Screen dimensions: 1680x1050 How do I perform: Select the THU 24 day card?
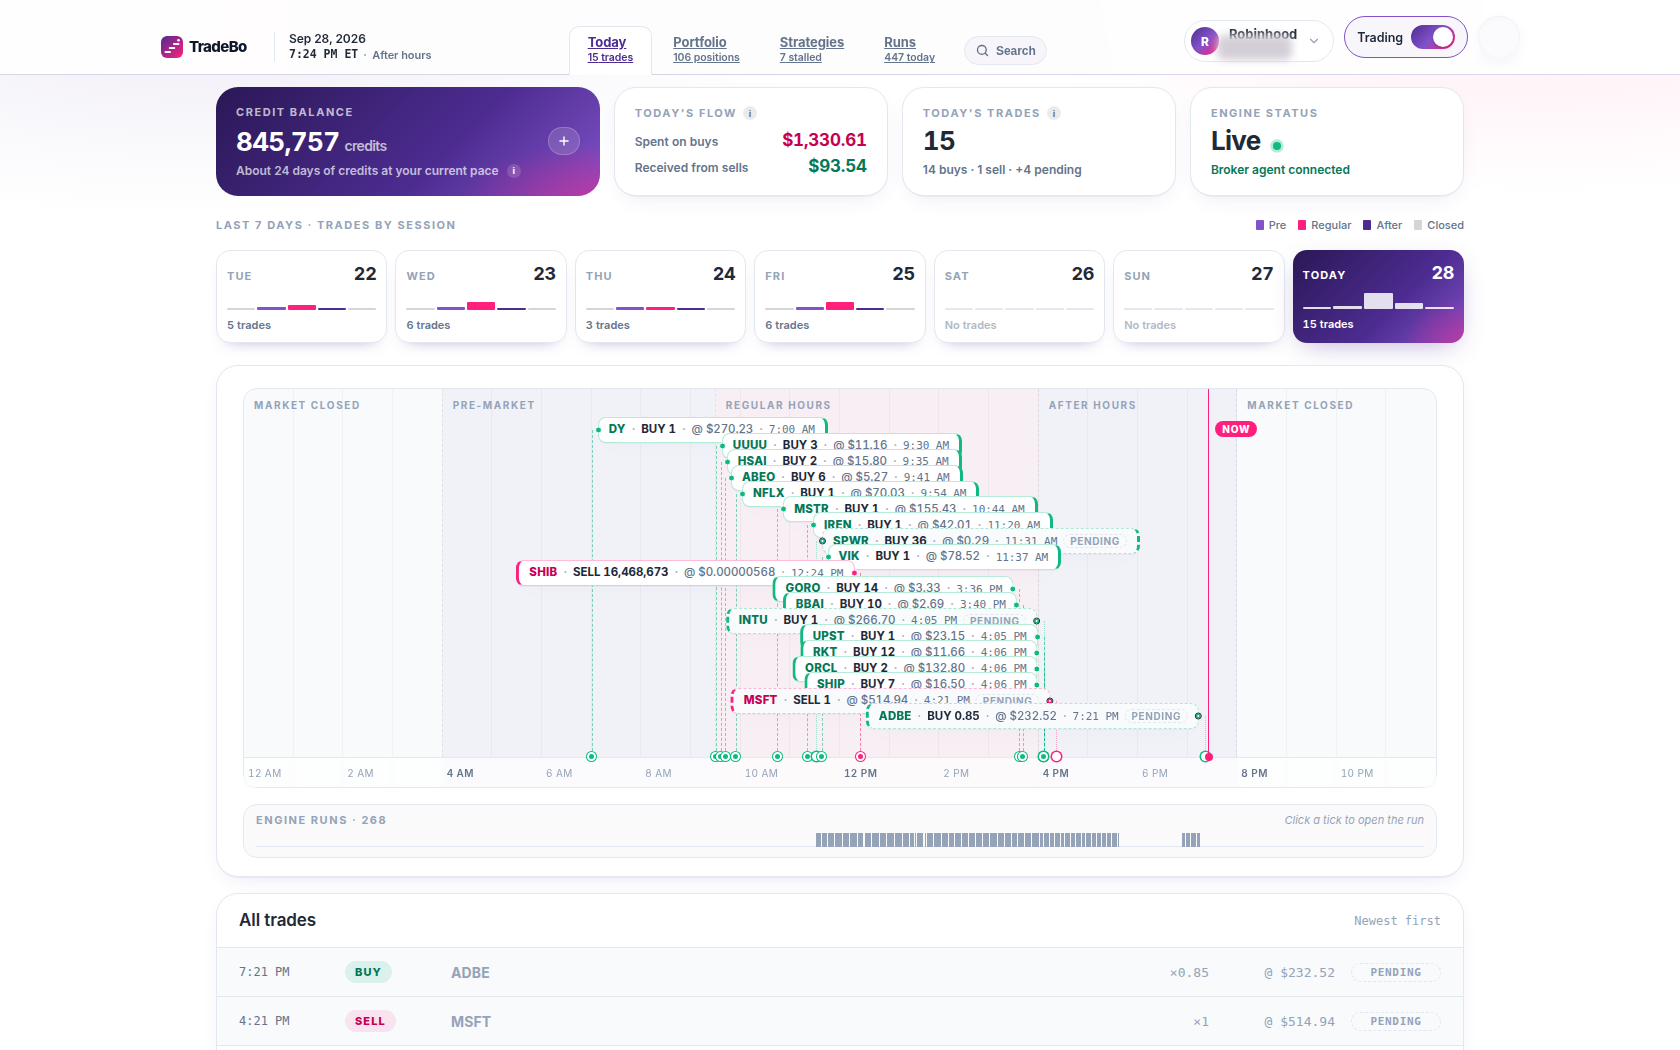click(660, 297)
